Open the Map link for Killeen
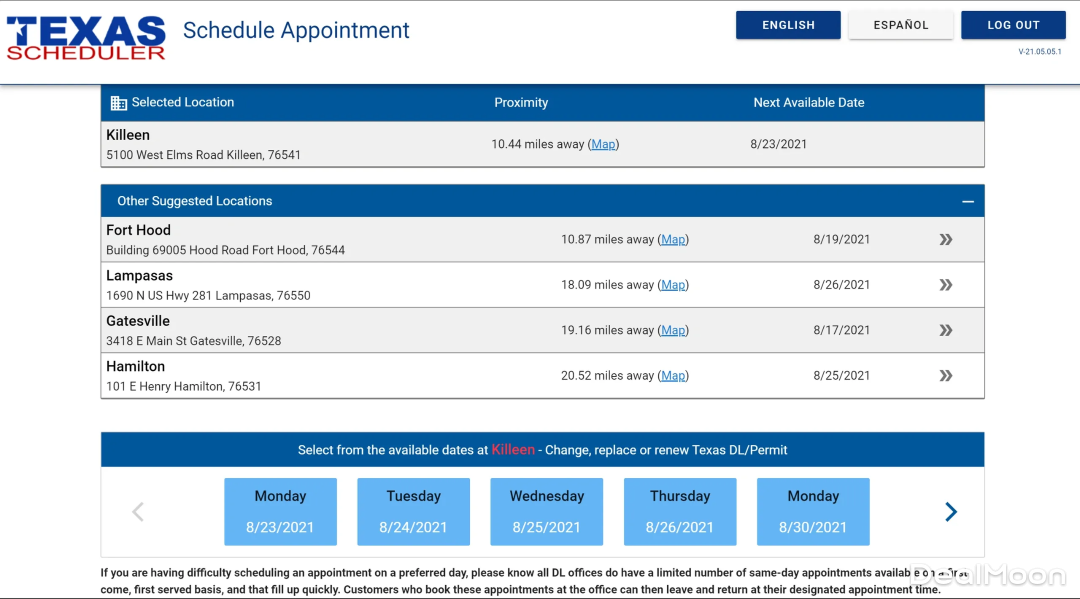The image size is (1080, 599). [603, 144]
